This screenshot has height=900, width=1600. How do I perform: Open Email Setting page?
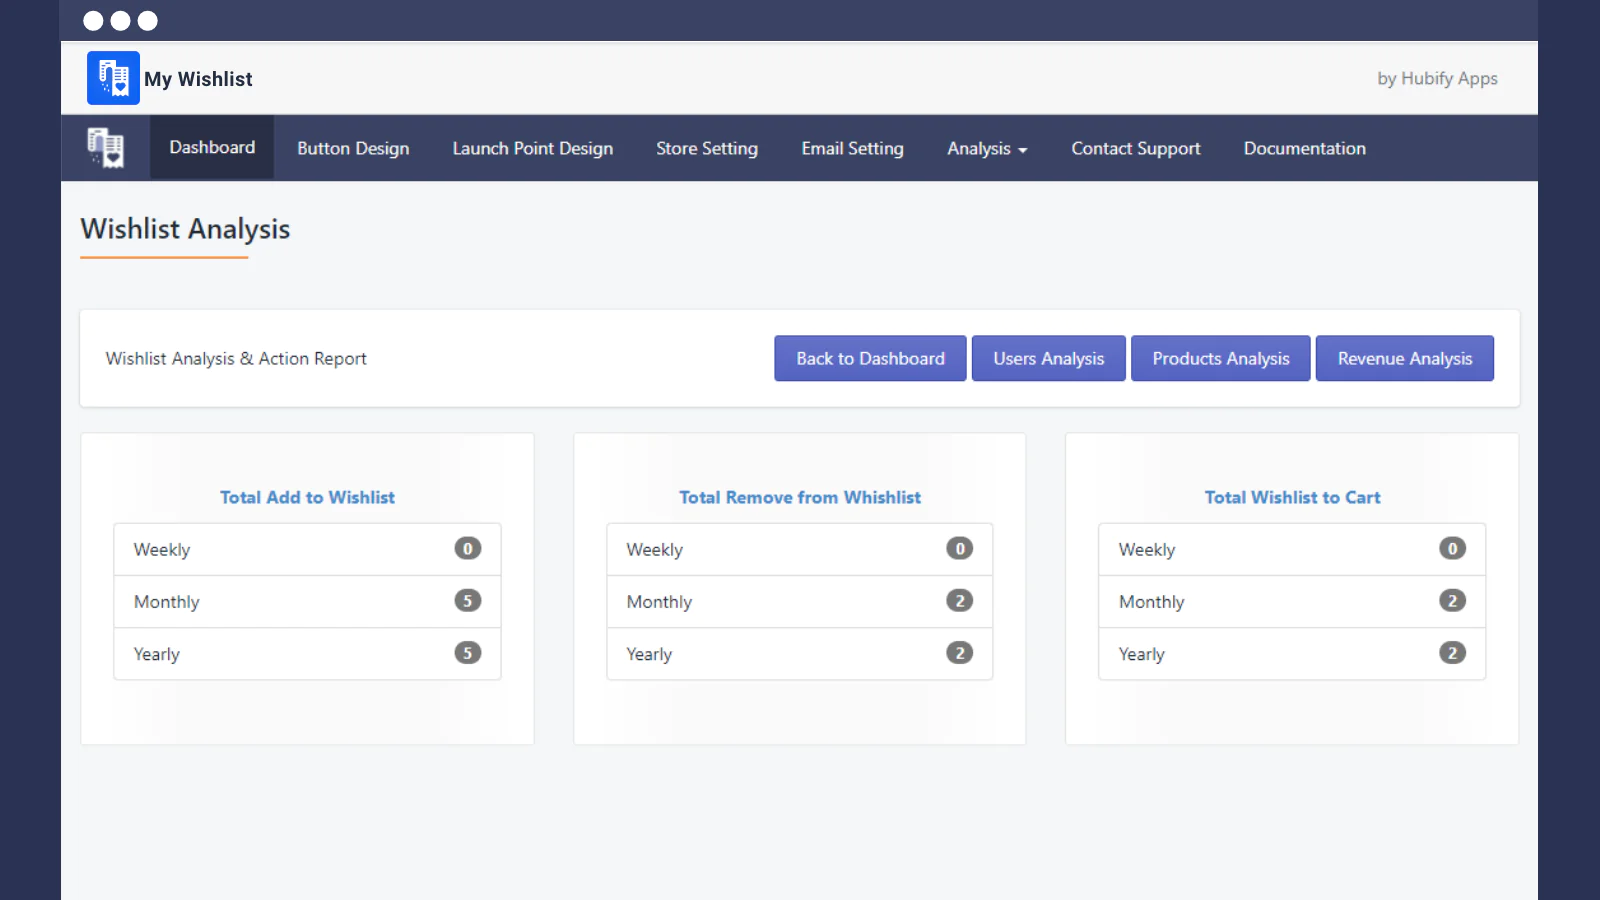tap(852, 148)
